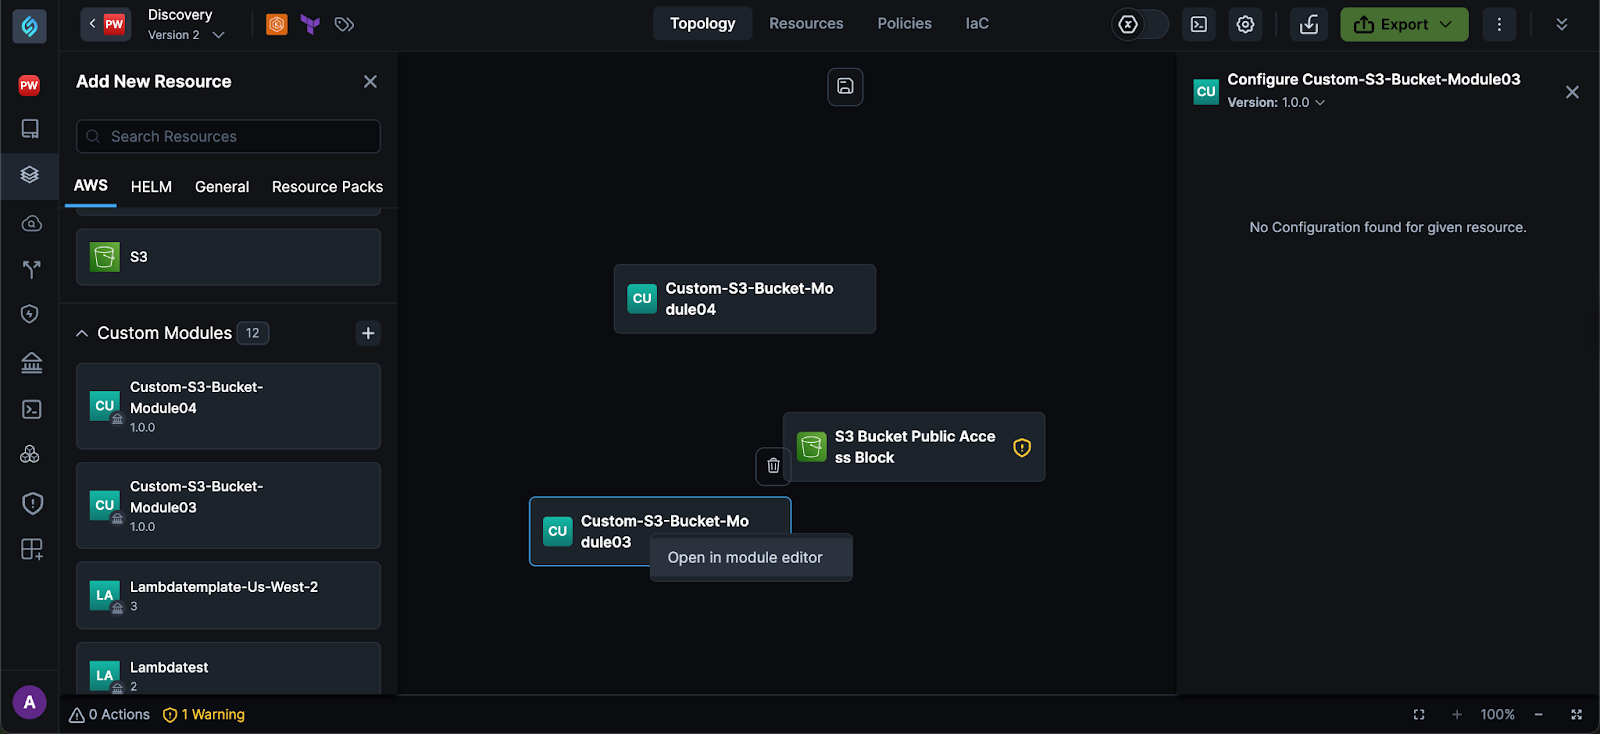Open the Discovery Version 2 dropdown
Screen dimensions: 1600x734
(186, 25)
